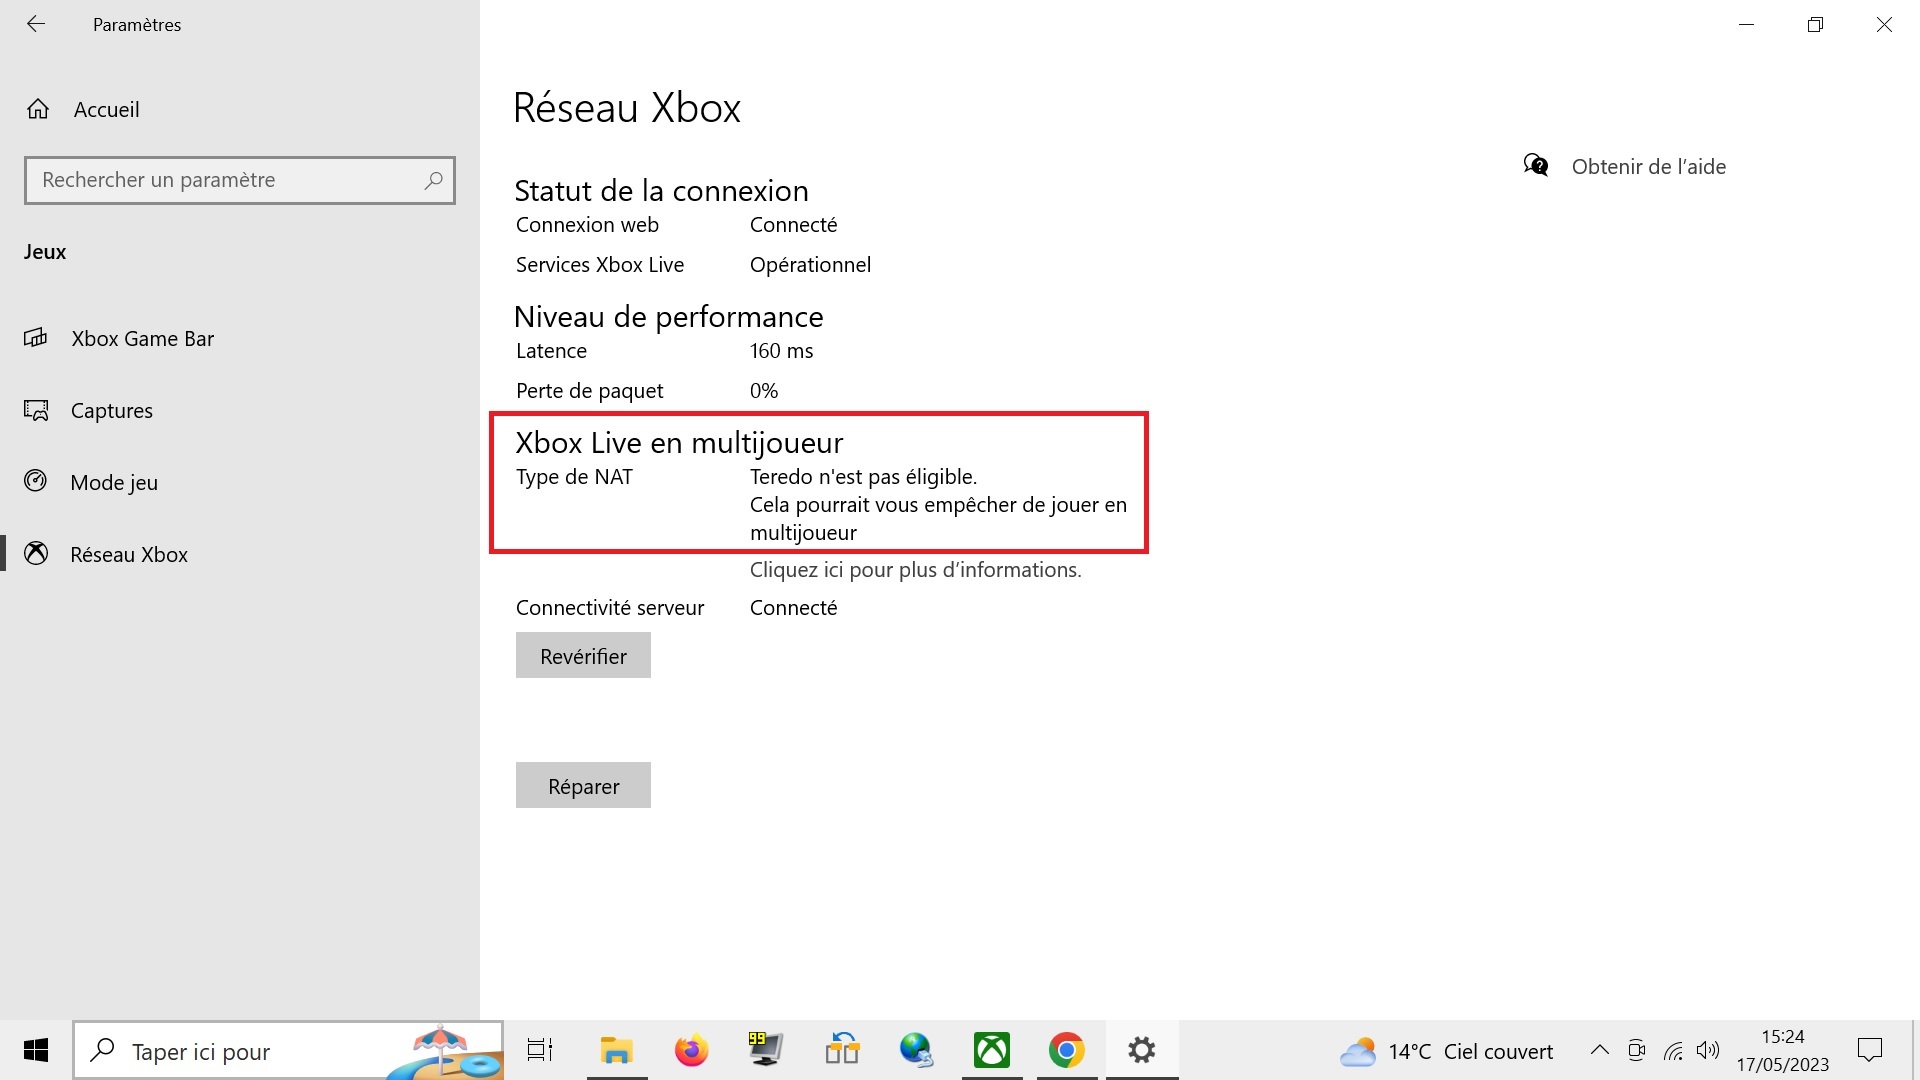Open the Windows Start menu

point(36,1051)
